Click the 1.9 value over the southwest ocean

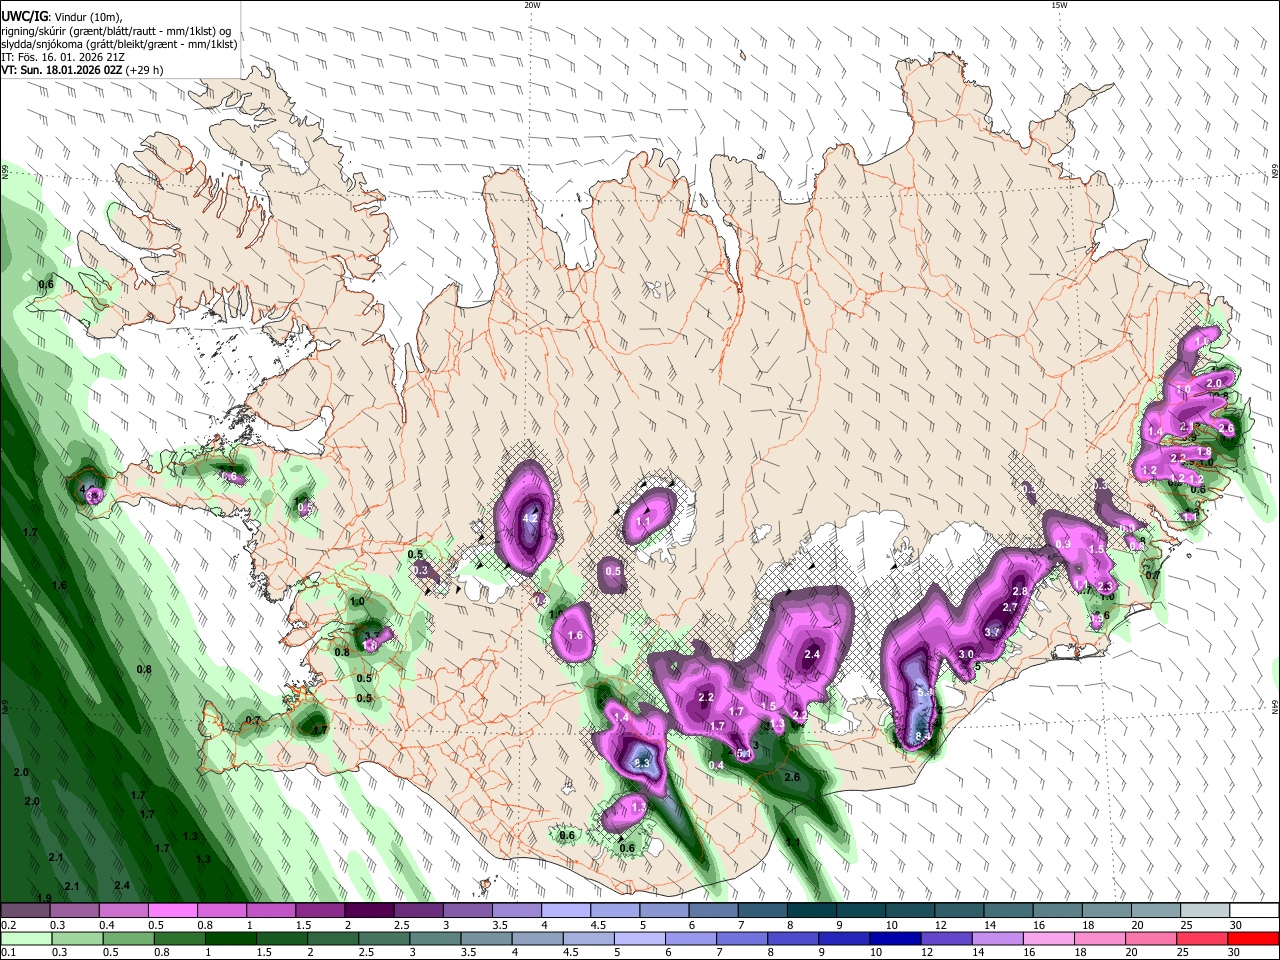tap(44, 897)
